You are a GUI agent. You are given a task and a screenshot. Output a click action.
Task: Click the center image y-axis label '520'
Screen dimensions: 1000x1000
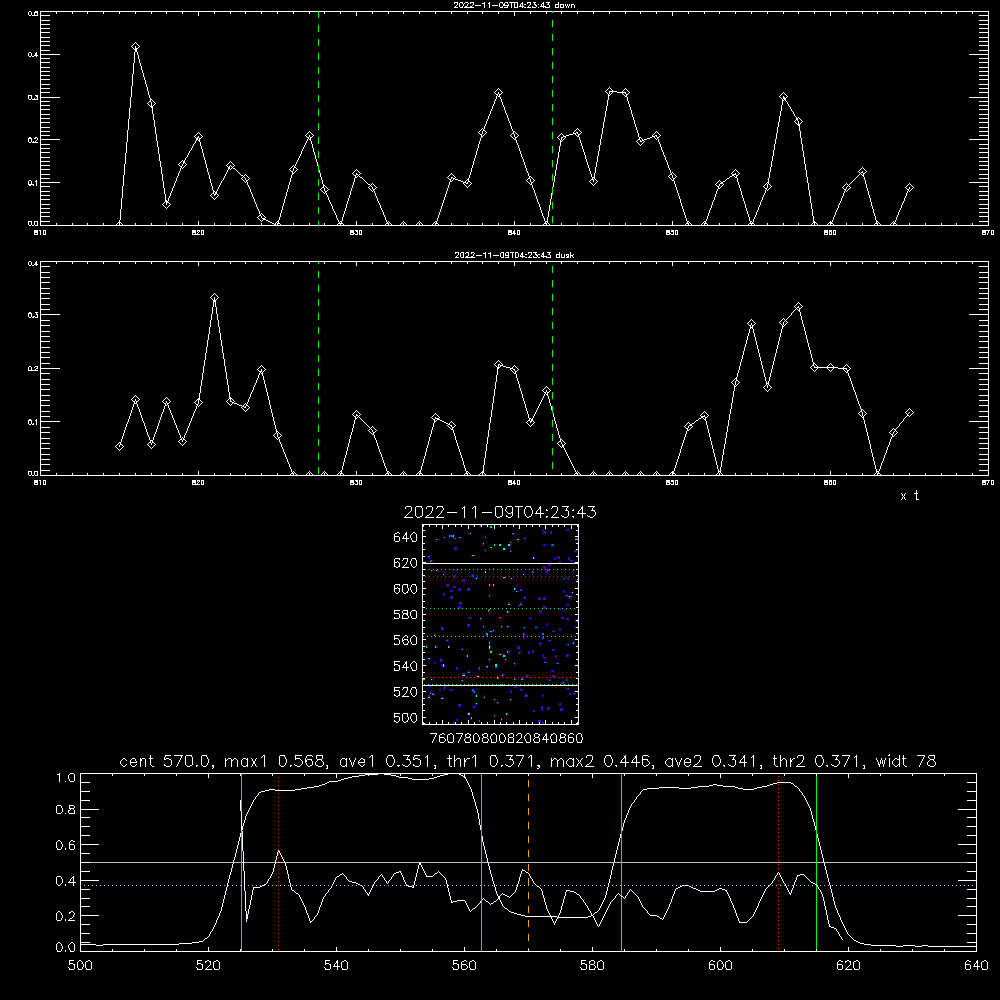pyautogui.click(x=406, y=692)
